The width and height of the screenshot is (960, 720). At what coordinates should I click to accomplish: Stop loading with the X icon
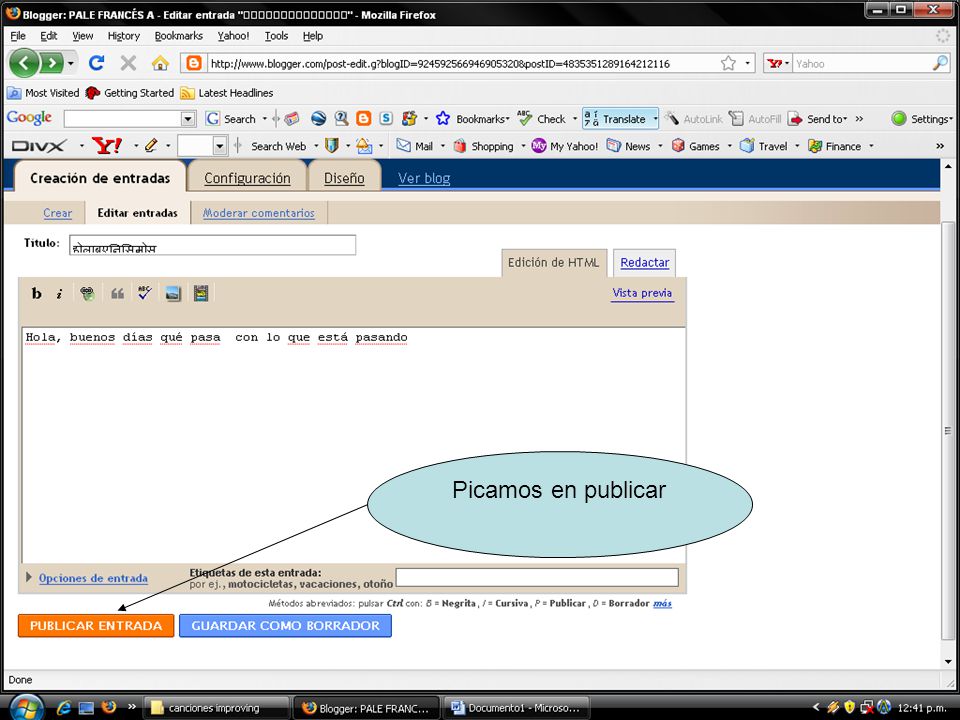(128, 63)
